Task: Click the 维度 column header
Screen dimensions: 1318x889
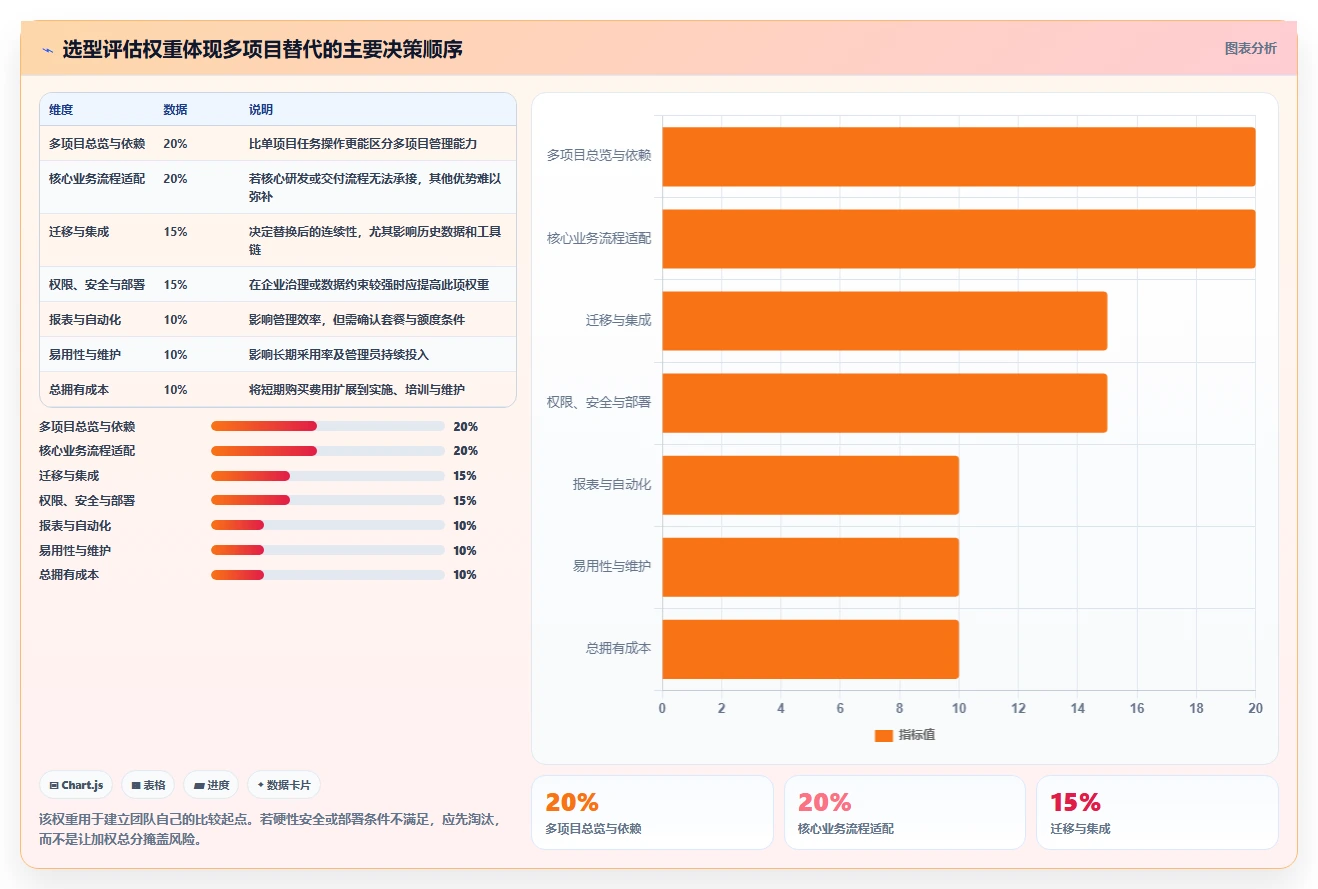Action: click(x=61, y=110)
